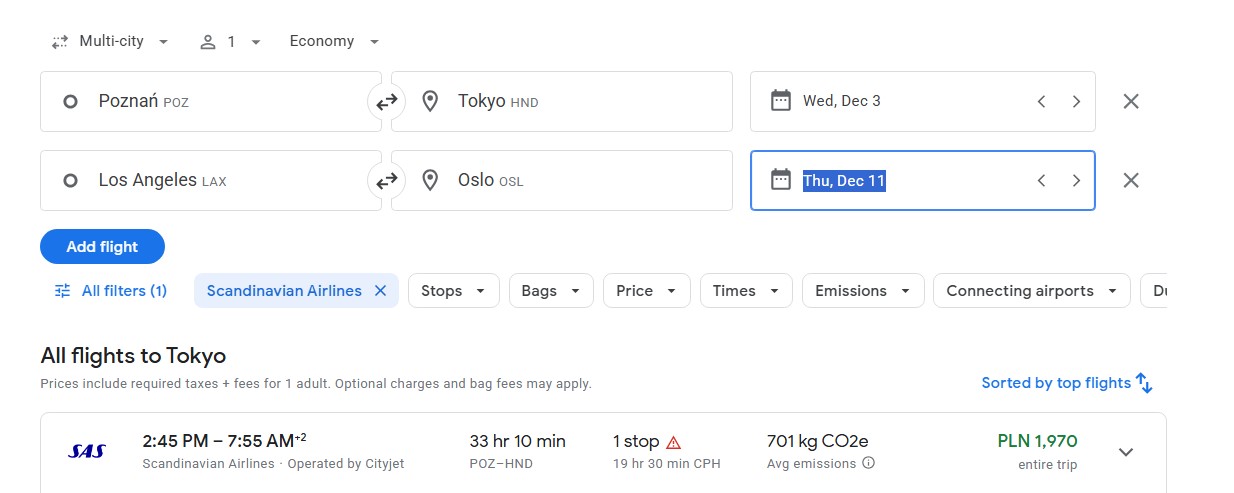Click the 2:45 PM – 7:55 AM flight time
This screenshot has height=493, width=1234.
tap(225, 441)
